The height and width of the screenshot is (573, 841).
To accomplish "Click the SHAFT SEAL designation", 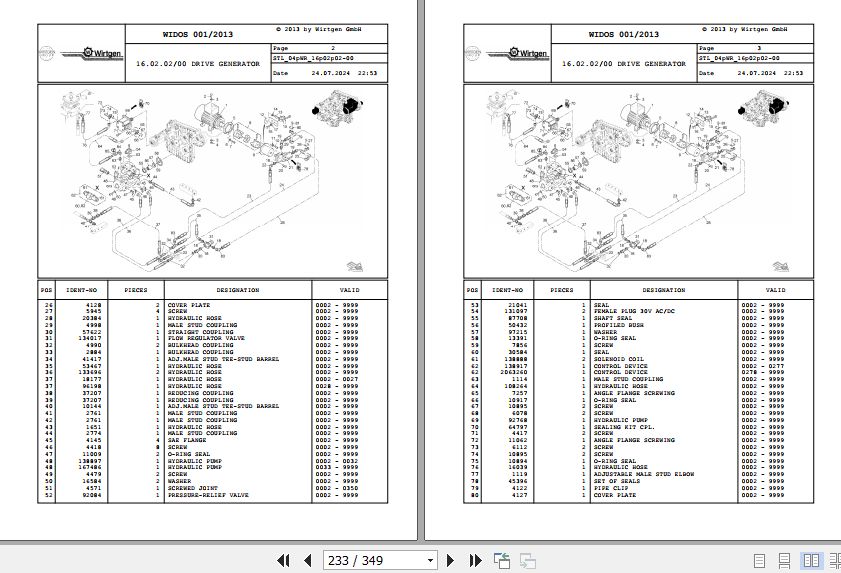I will pyautogui.click(x=613, y=318).
